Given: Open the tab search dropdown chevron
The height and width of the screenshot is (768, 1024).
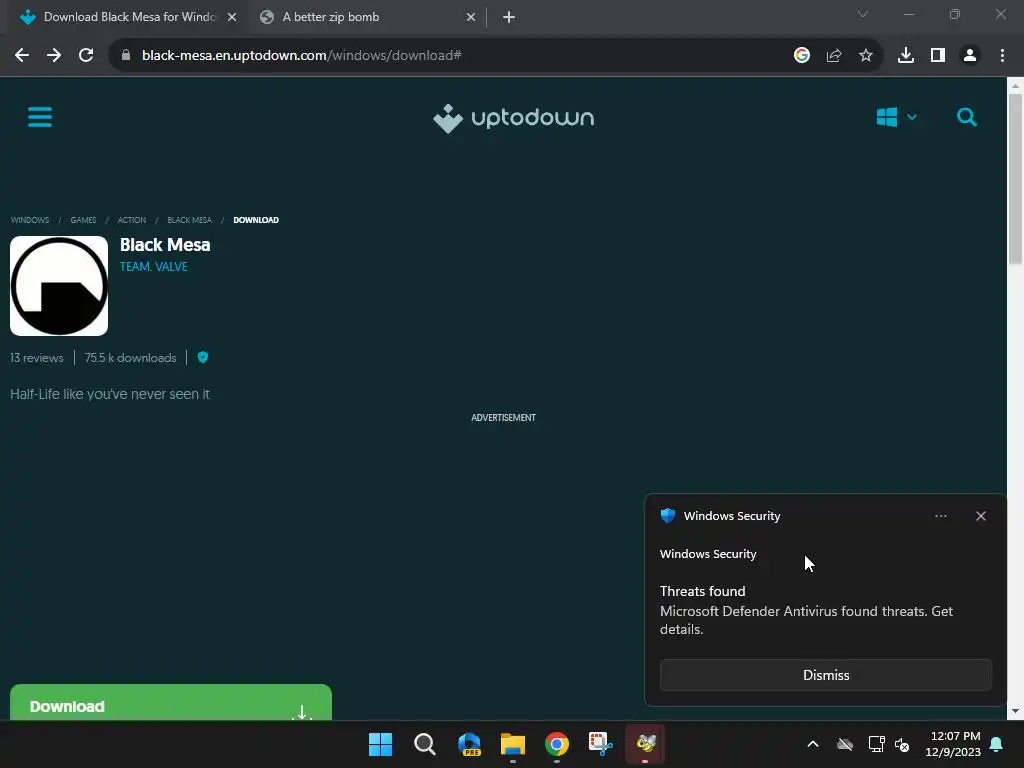Looking at the screenshot, I should (863, 14).
